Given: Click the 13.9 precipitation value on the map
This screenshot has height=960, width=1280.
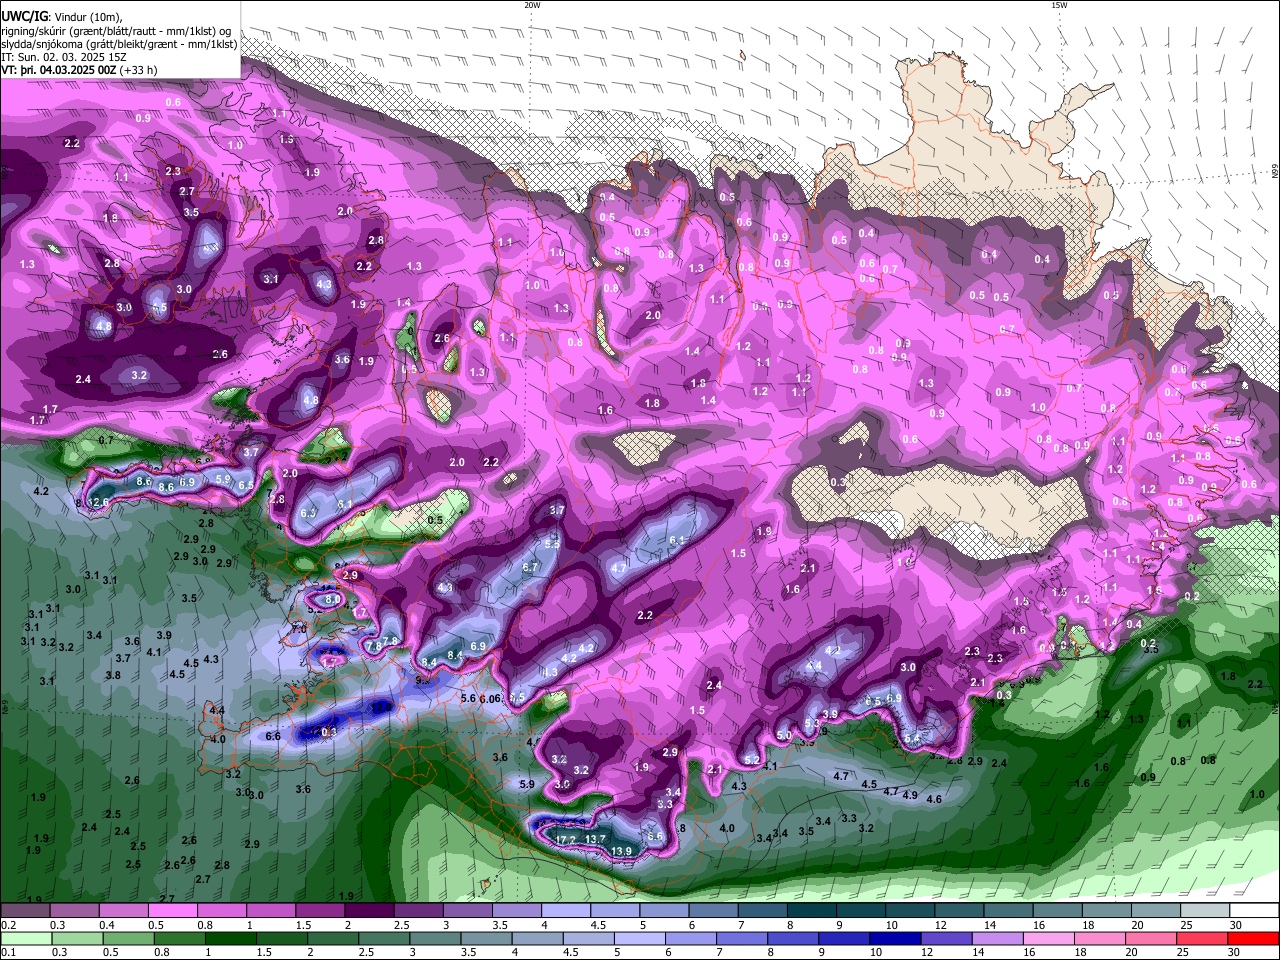Looking at the screenshot, I should [x=621, y=851].
